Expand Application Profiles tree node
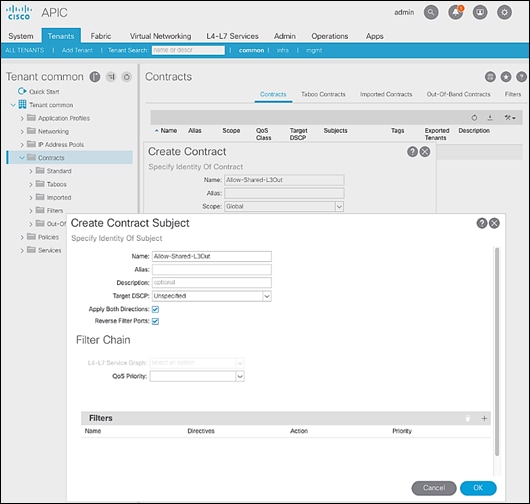The height and width of the screenshot is (504, 530). [22, 118]
